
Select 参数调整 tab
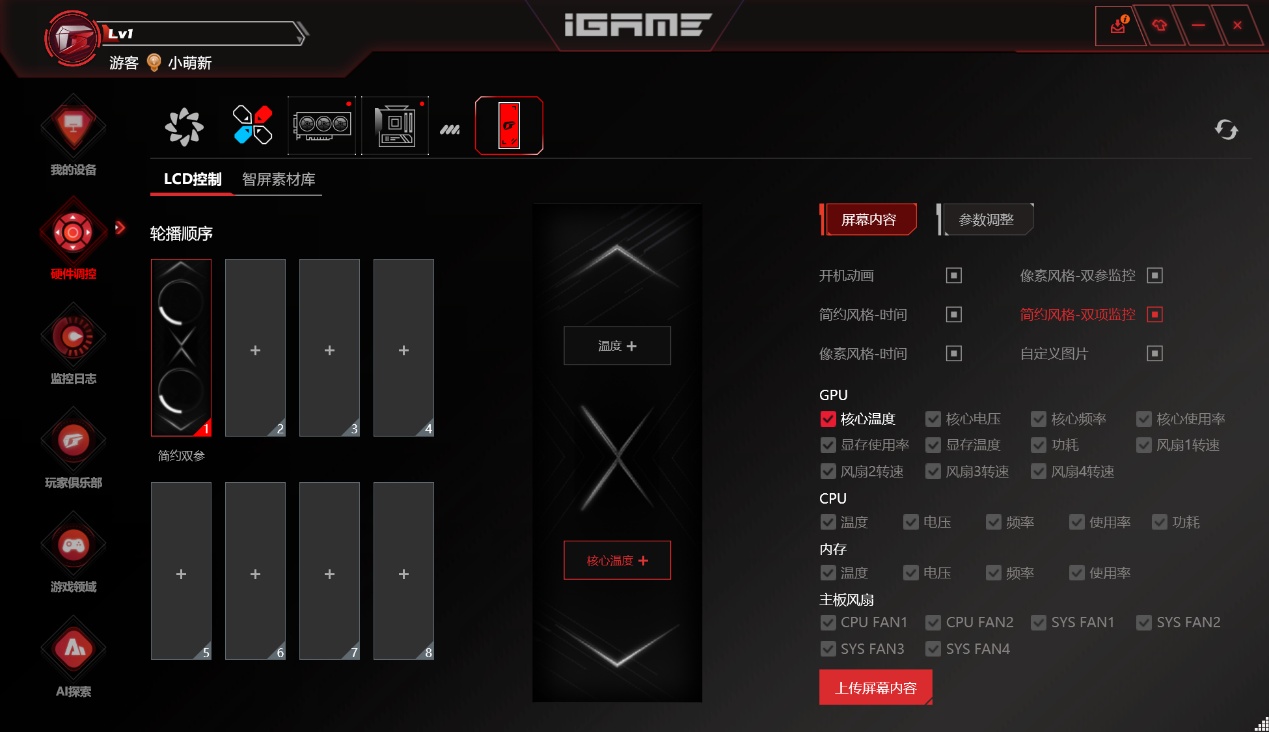tap(986, 219)
